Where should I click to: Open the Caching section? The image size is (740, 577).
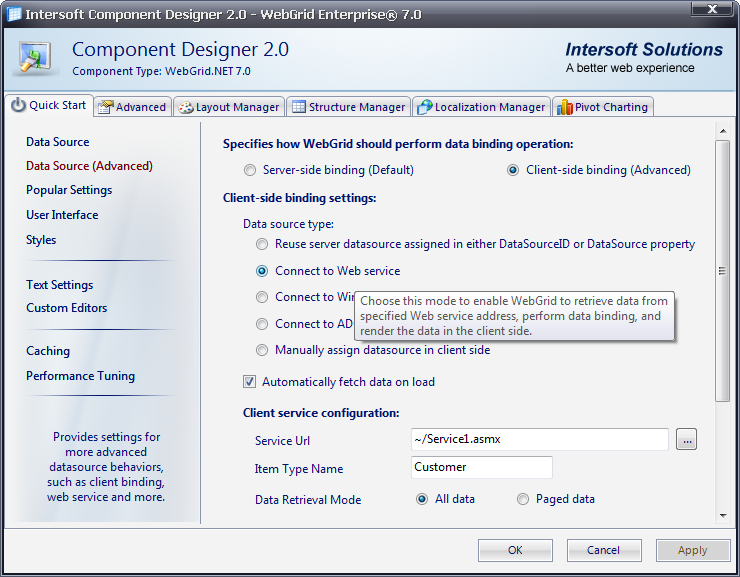[x=48, y=351]
